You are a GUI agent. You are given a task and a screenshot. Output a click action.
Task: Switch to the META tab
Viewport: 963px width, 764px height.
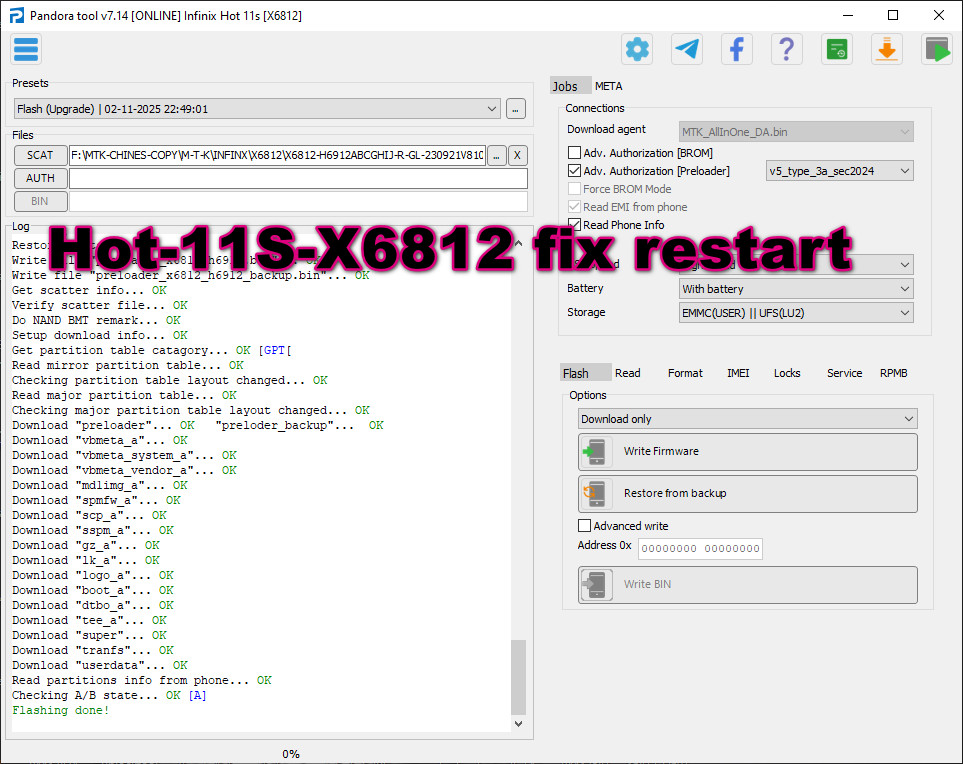point(609,86)
